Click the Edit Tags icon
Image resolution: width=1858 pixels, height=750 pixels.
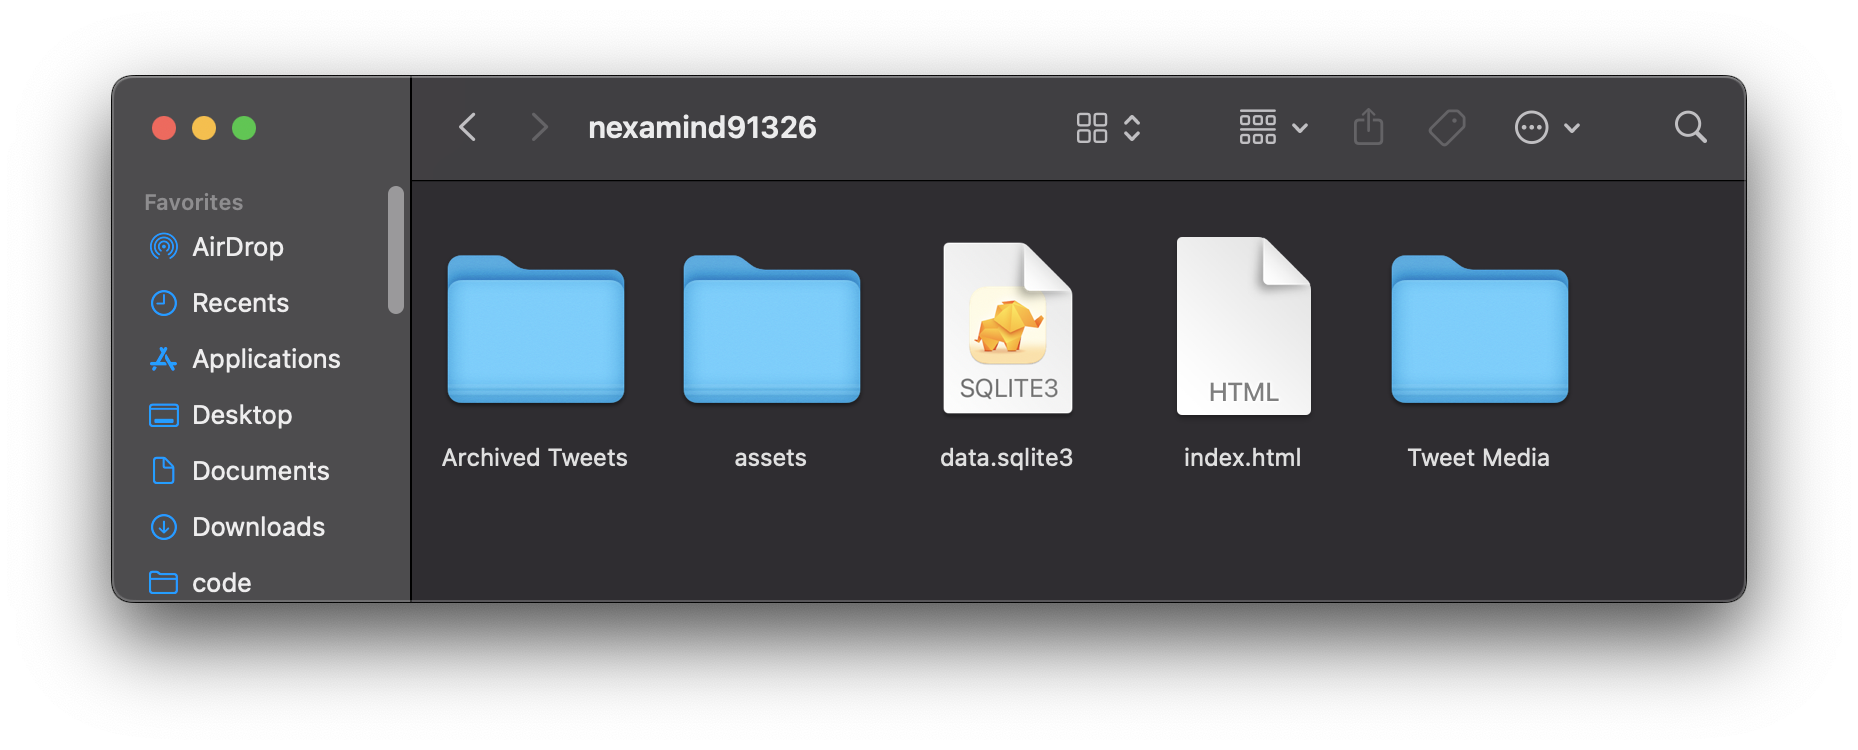coord(1447,127)
